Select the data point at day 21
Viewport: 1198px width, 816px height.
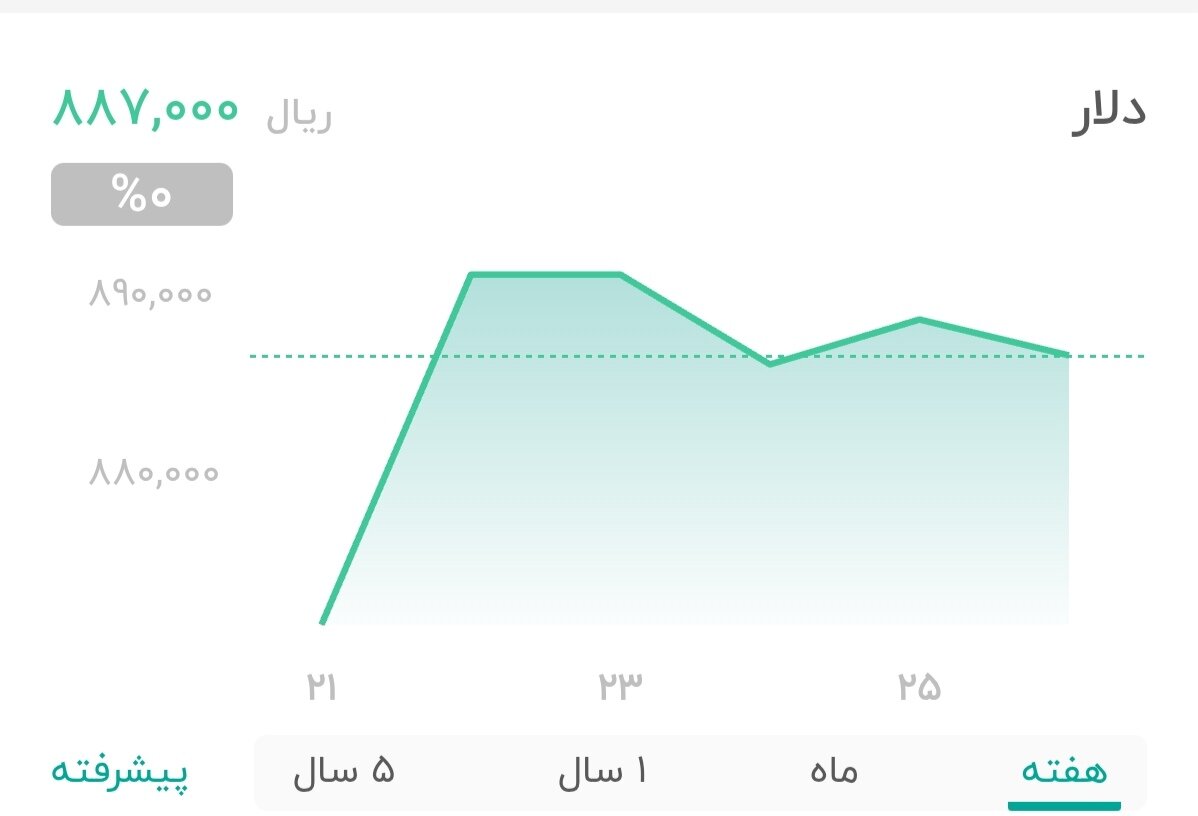(x=322, y=623)
